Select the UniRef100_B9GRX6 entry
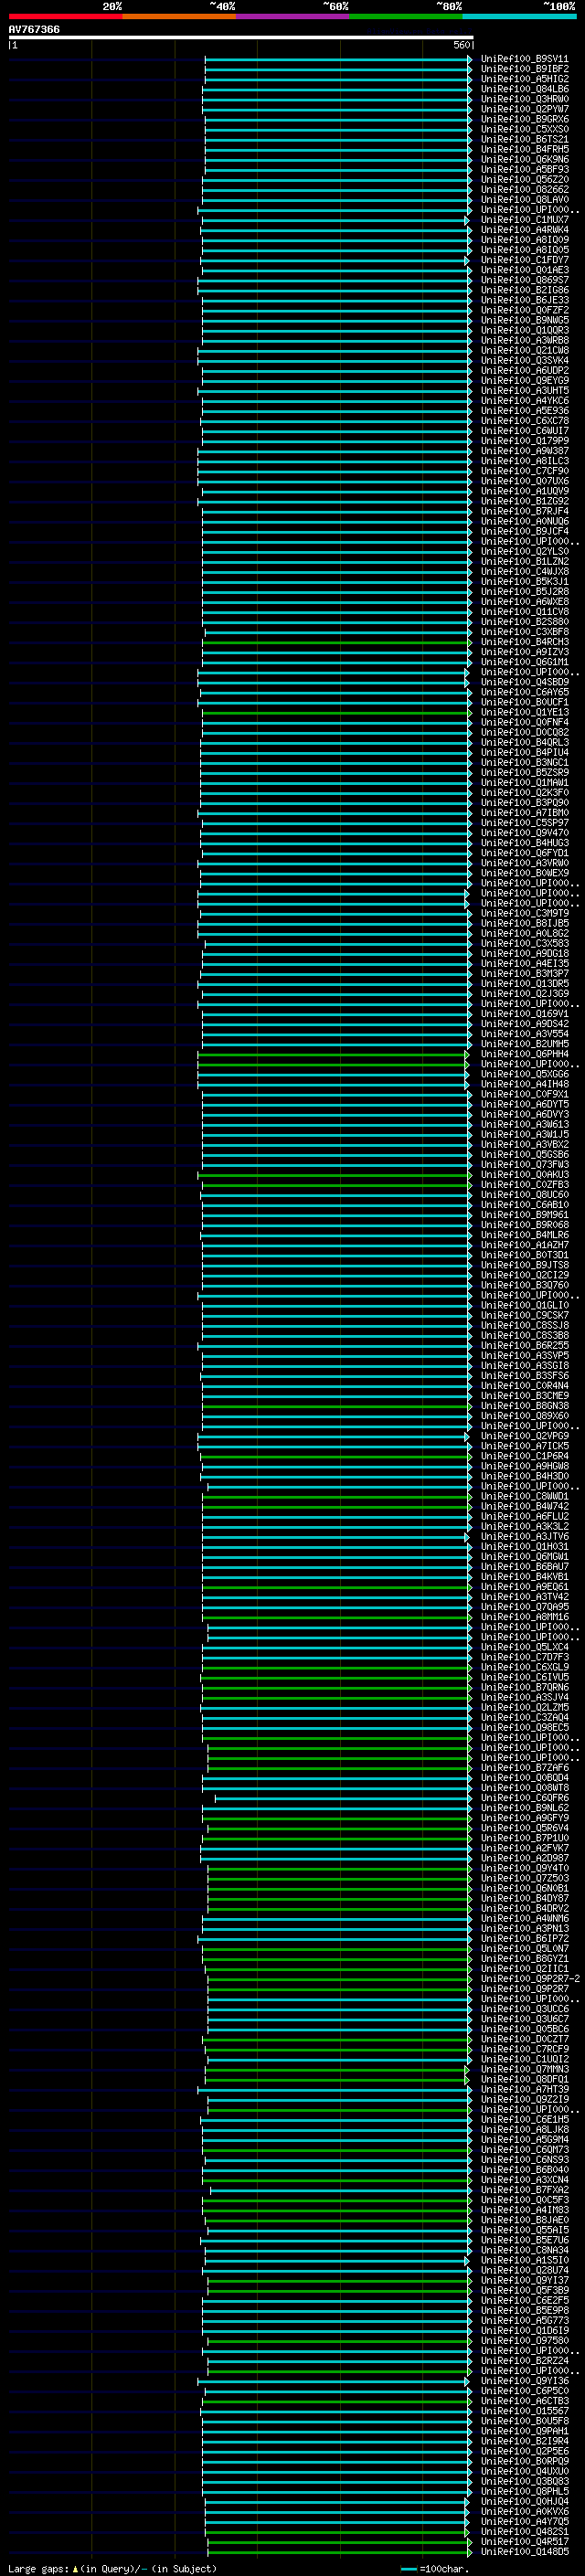Viewport: 585px width, 2576px height. click(x=525, y=119)
